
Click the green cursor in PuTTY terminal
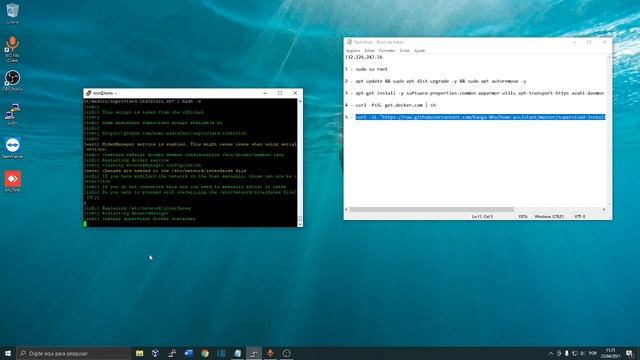pyautogui.click(x=85, y=224)
